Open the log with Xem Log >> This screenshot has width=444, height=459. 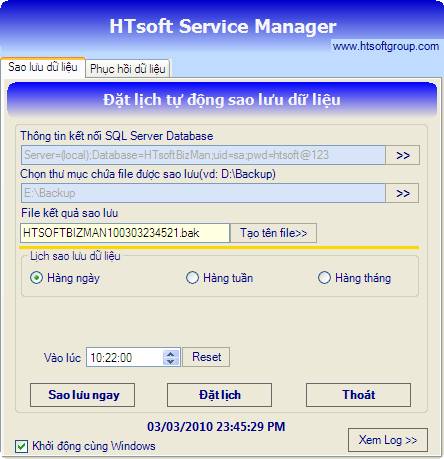[x=388, y=440]
